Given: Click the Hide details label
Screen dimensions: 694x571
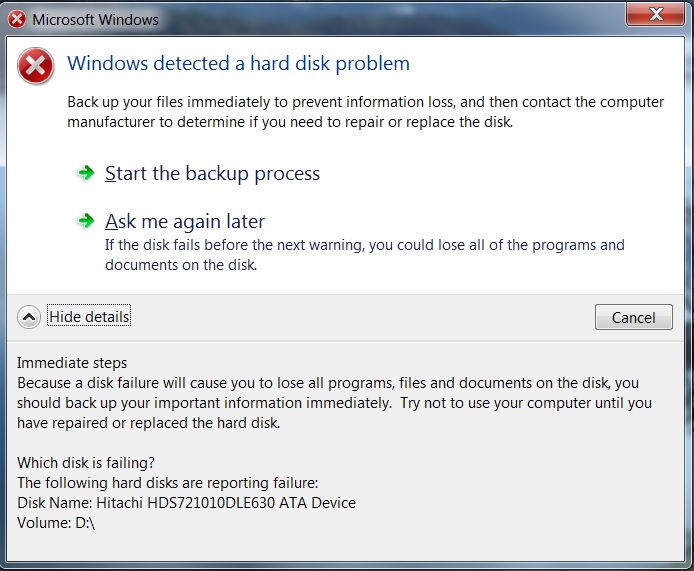Looking at the screenshot, I should (x=89, y=317).
